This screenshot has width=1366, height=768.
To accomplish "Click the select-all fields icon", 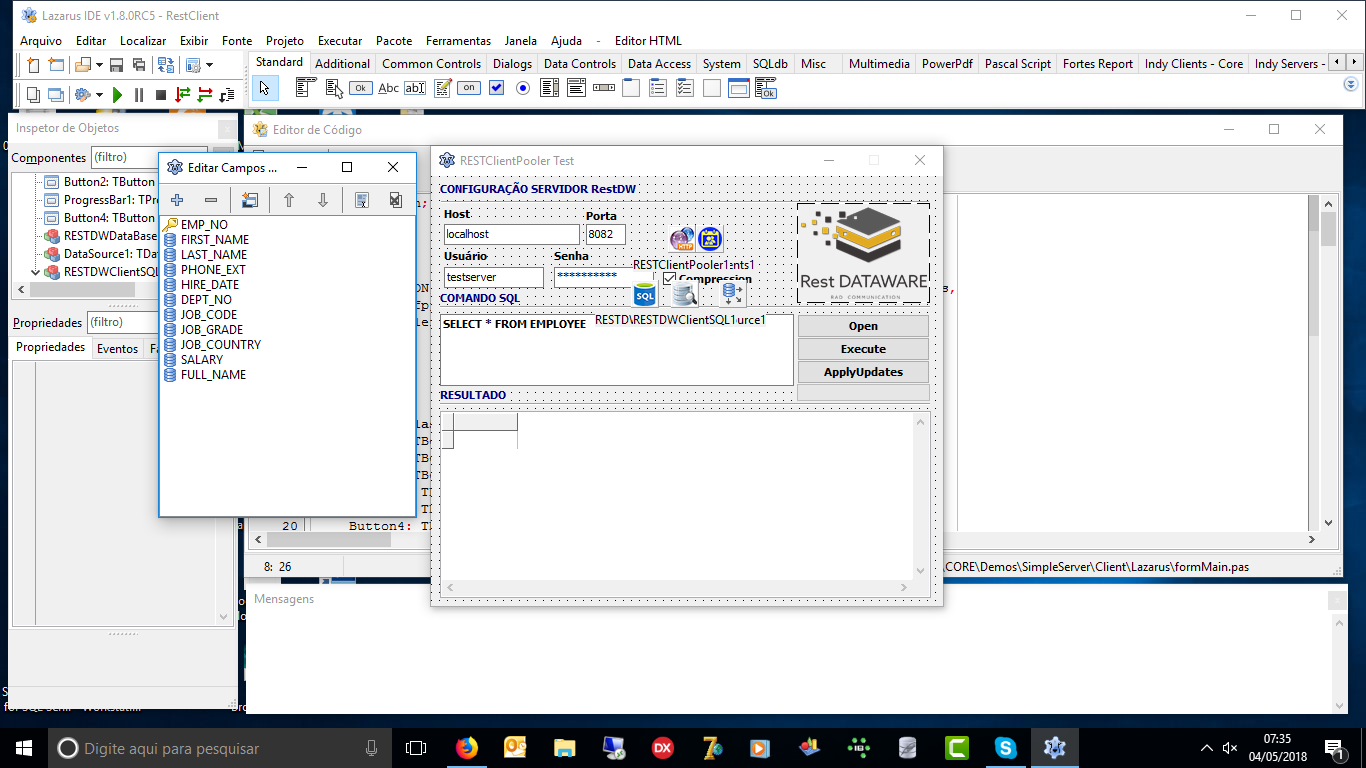I will 362,200.
